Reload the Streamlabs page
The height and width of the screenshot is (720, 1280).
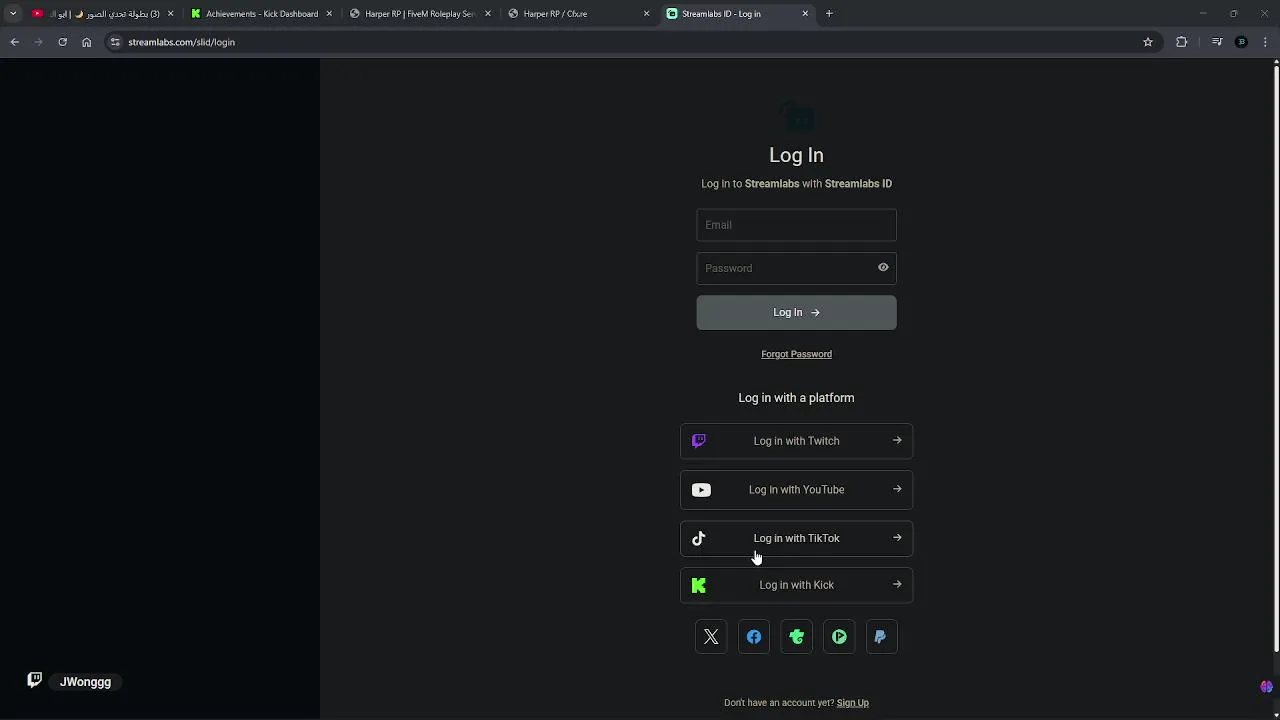[62, 42]
